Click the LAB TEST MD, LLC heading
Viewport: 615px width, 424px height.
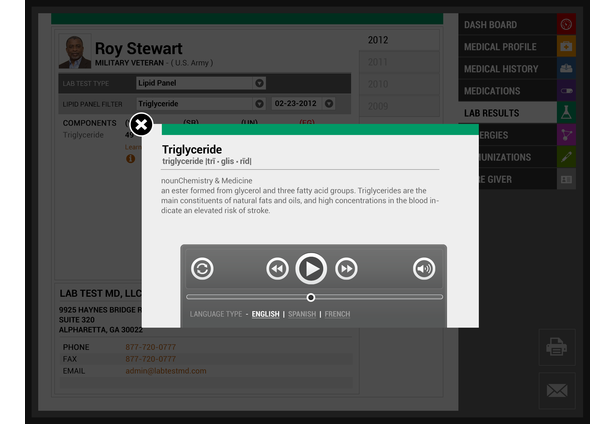click(100, 293)
